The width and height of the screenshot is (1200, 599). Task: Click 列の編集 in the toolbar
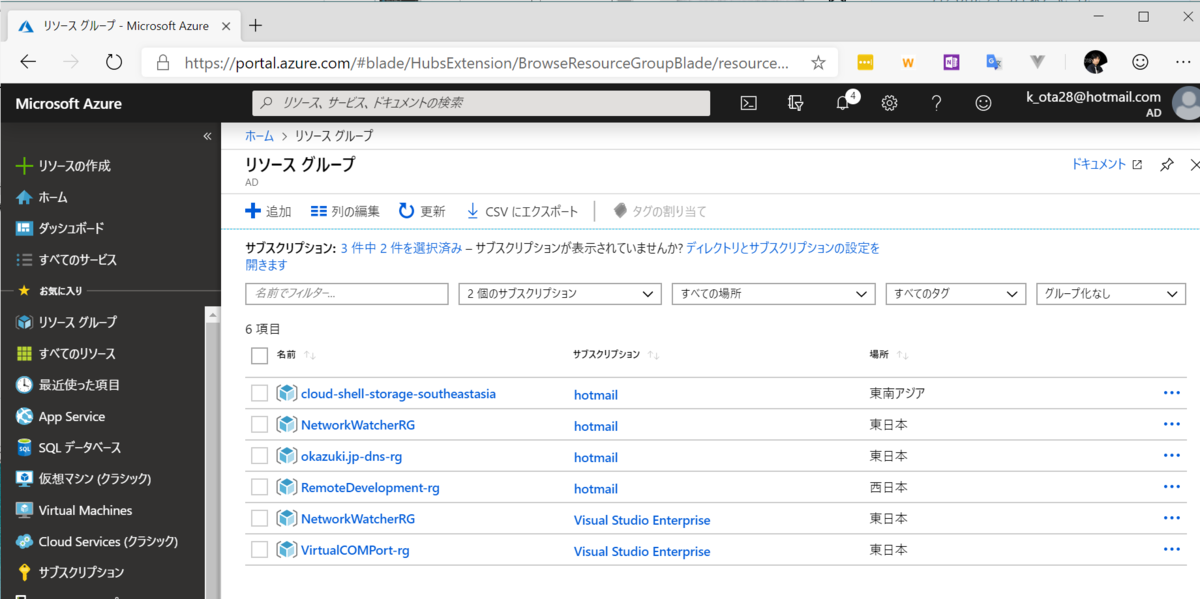(345, 211)
